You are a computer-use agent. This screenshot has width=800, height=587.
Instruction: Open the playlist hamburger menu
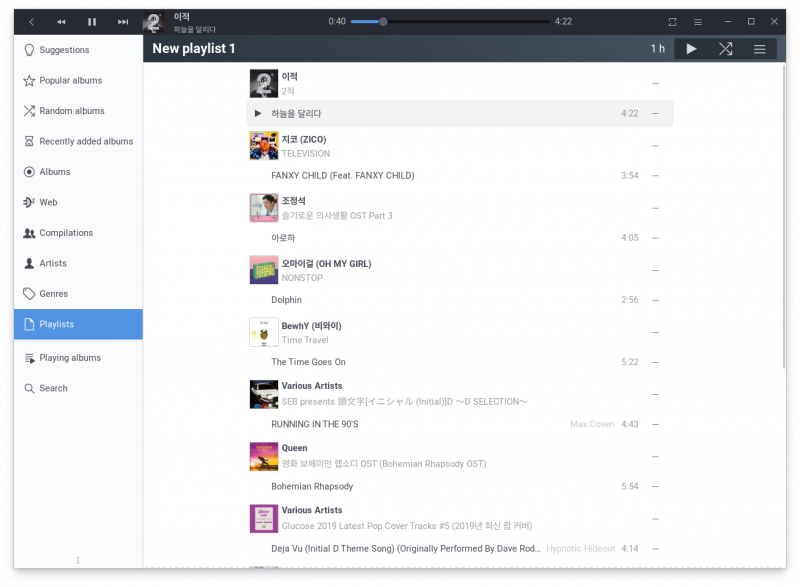[x=759, y=49]
